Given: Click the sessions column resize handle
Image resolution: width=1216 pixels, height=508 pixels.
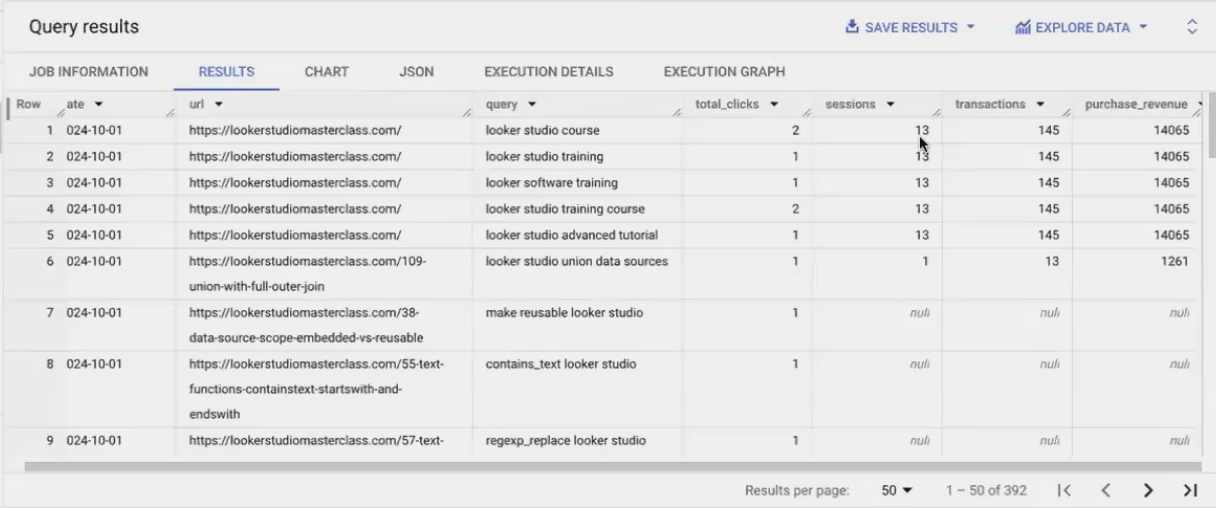Looking at the screenshot, I should click(x=937, y=113).
